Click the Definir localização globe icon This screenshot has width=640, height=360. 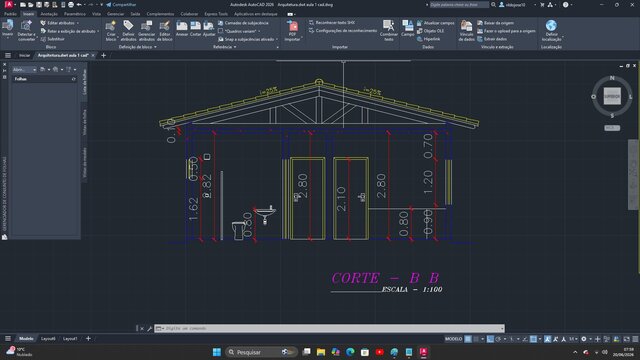tap(551, 25)
